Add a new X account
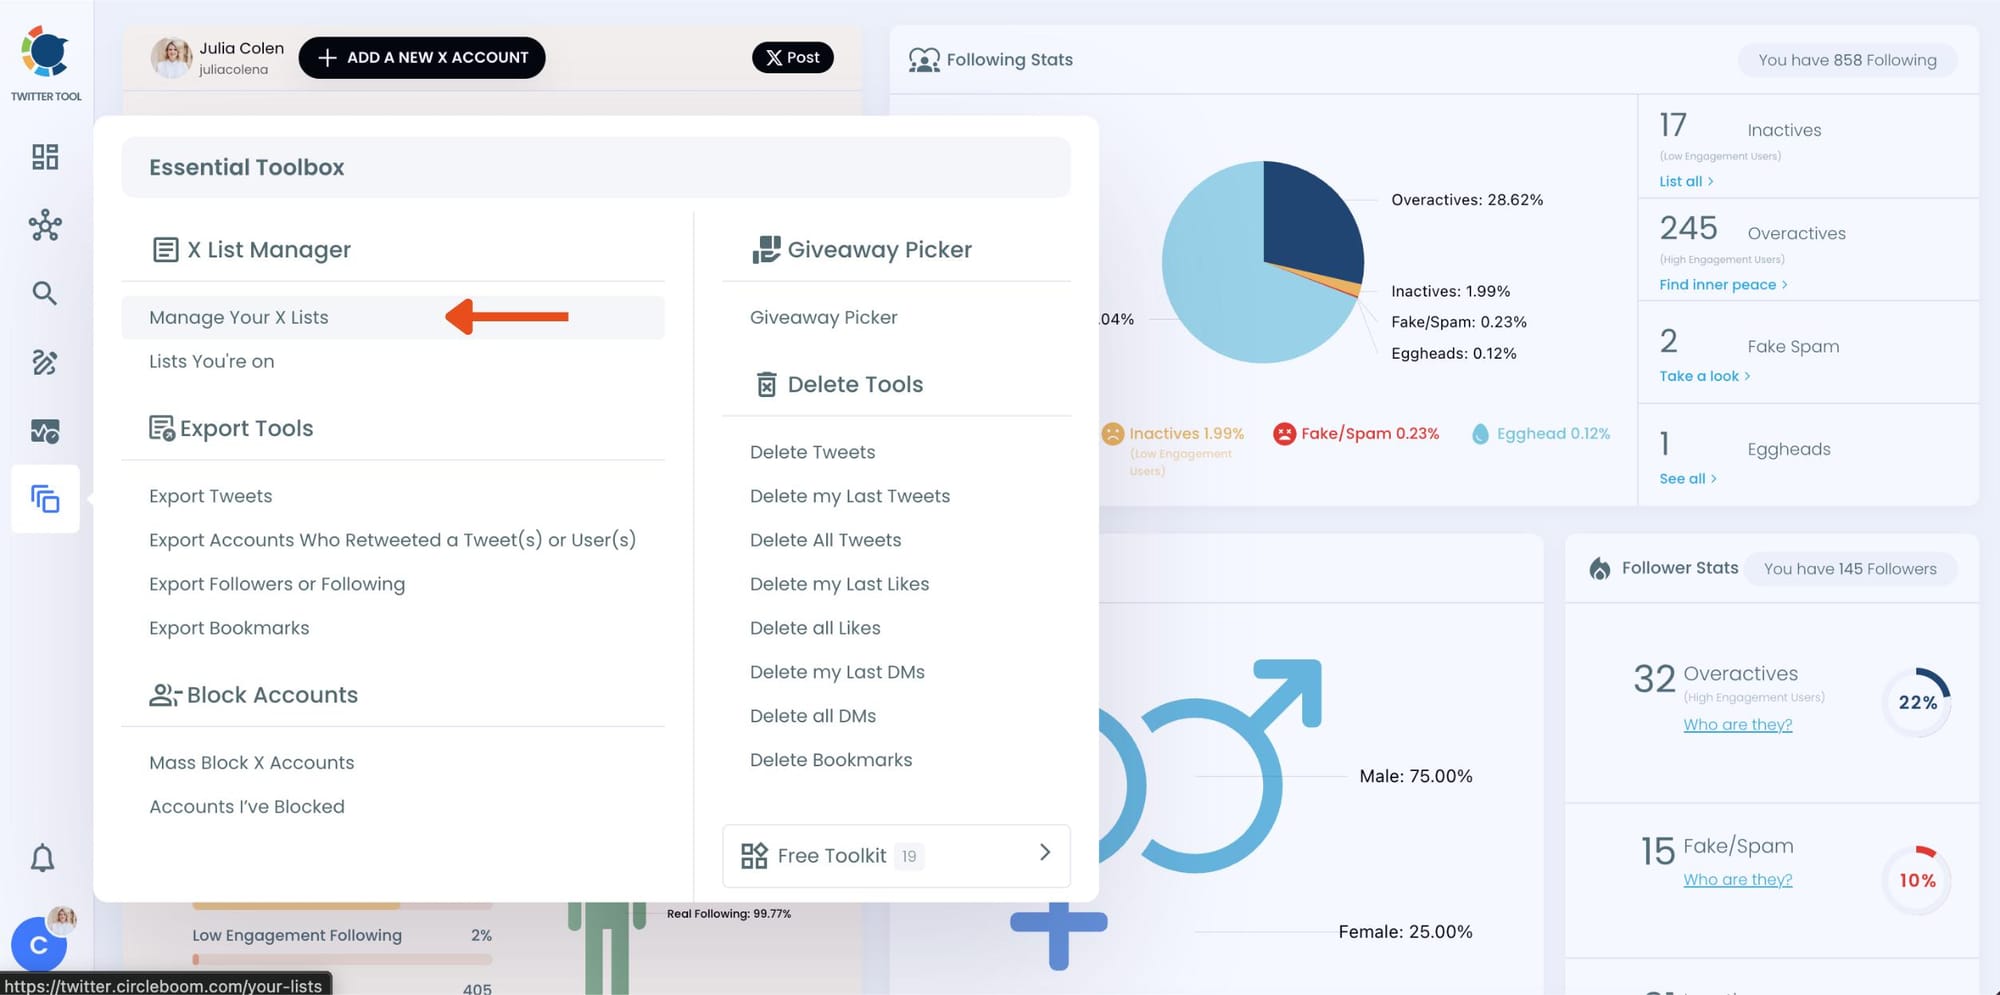 point(422,58)
